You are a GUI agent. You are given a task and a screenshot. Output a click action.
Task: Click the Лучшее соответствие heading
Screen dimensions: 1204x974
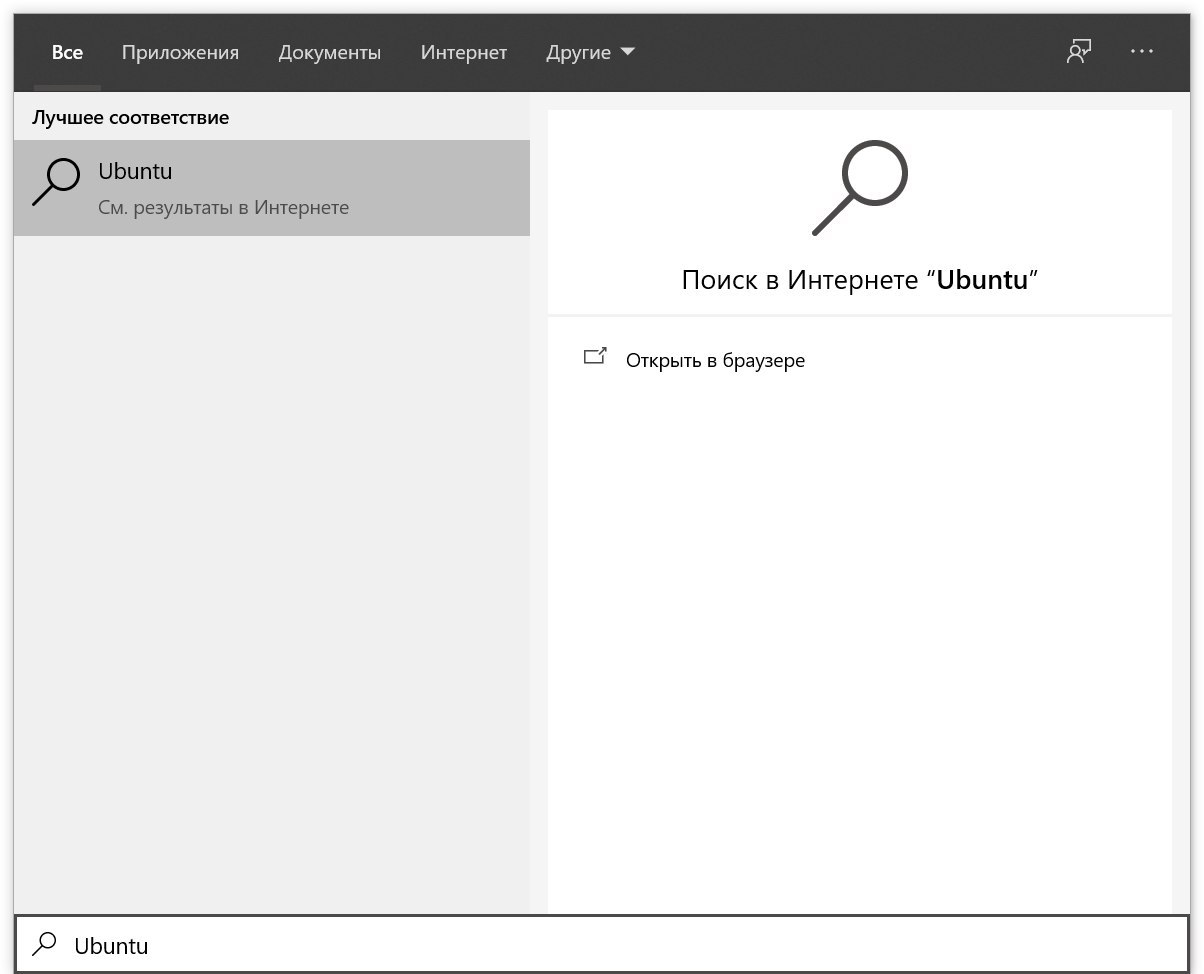(x=131, y=118)
